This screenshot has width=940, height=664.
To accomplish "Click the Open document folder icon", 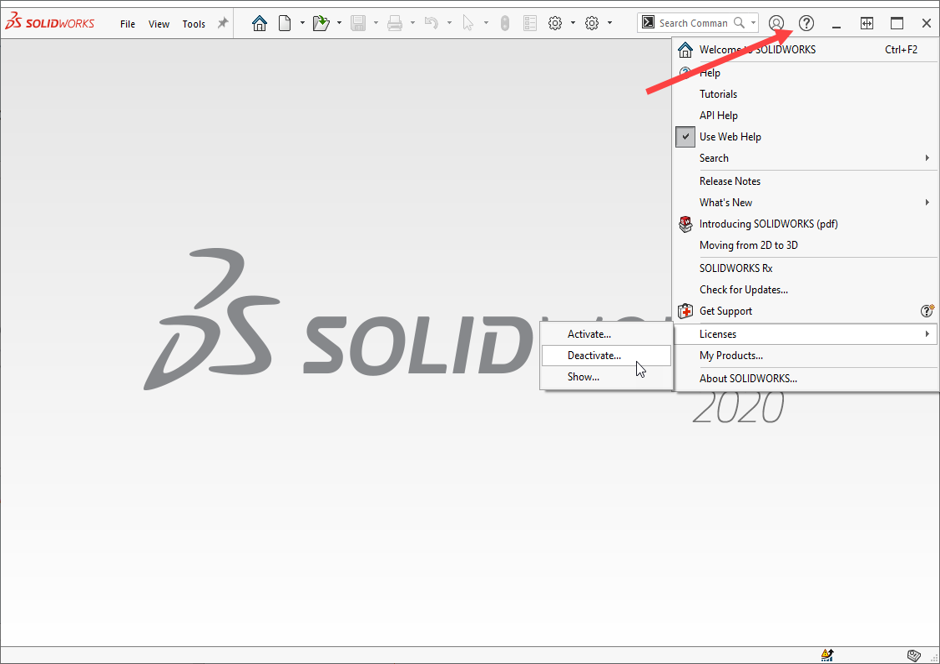I will point(321,23).
